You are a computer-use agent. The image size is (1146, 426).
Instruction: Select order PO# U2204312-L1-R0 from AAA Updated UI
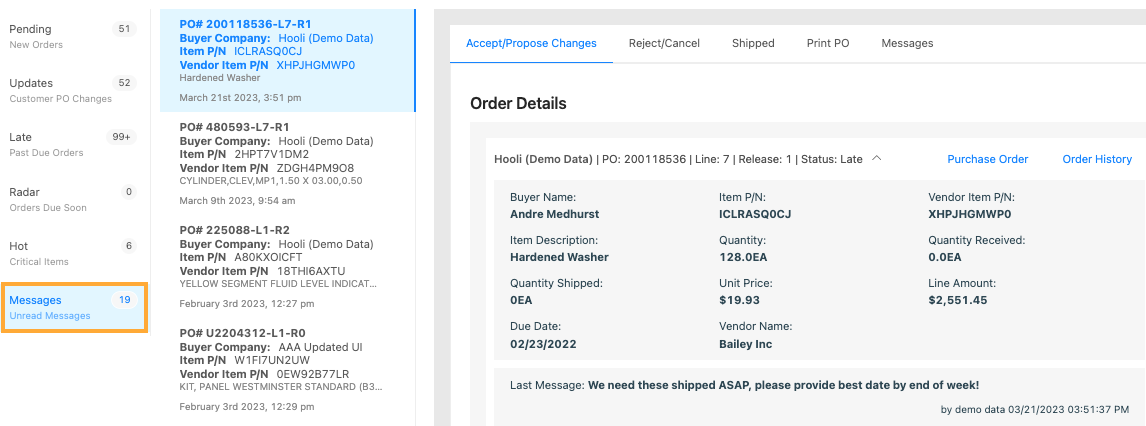coord(287,369)
